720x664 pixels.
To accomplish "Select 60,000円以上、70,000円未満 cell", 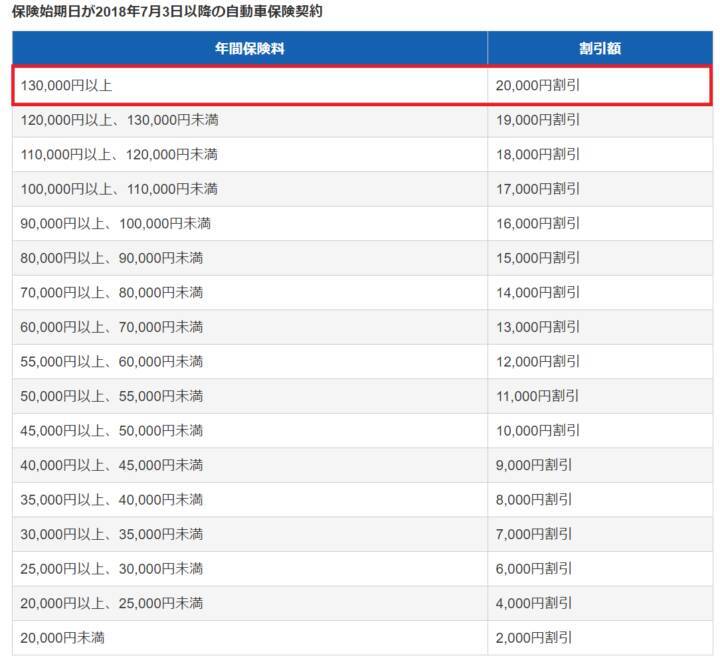I will tap(250, 327).
